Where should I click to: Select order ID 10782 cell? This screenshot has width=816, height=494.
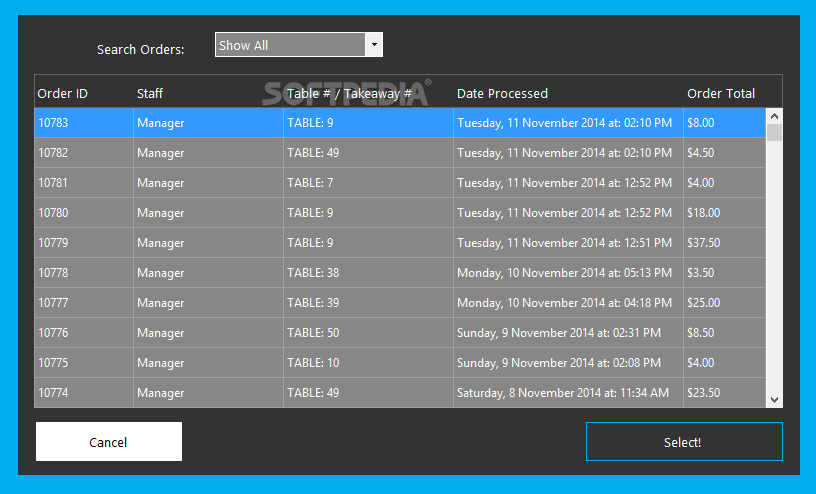(x=84, y=153)
